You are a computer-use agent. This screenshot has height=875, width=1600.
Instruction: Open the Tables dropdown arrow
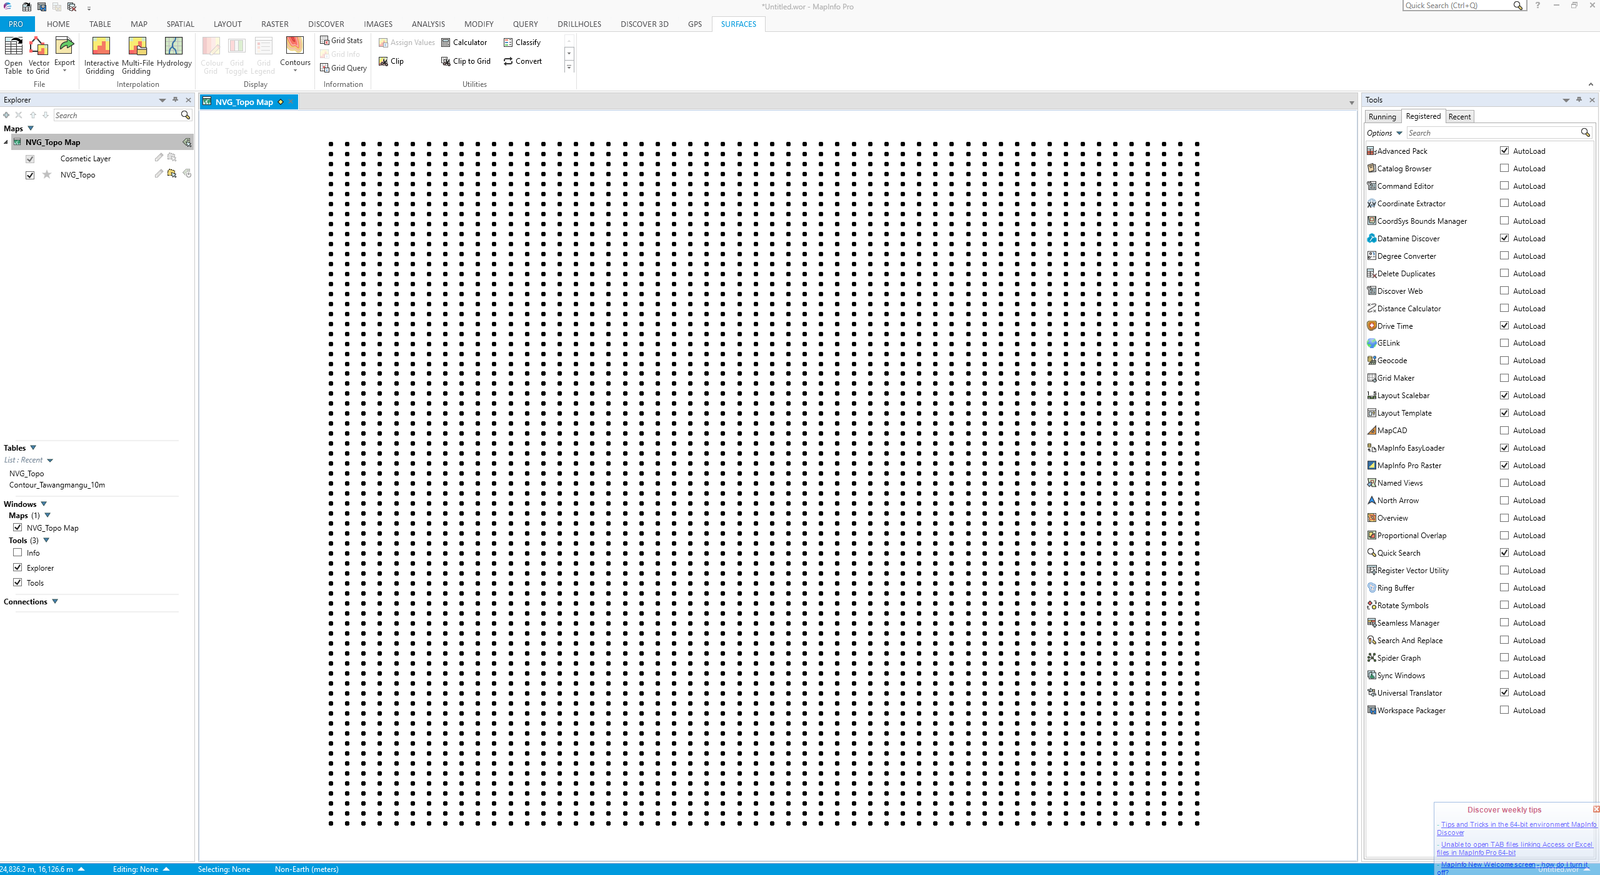tap(33, 448)
